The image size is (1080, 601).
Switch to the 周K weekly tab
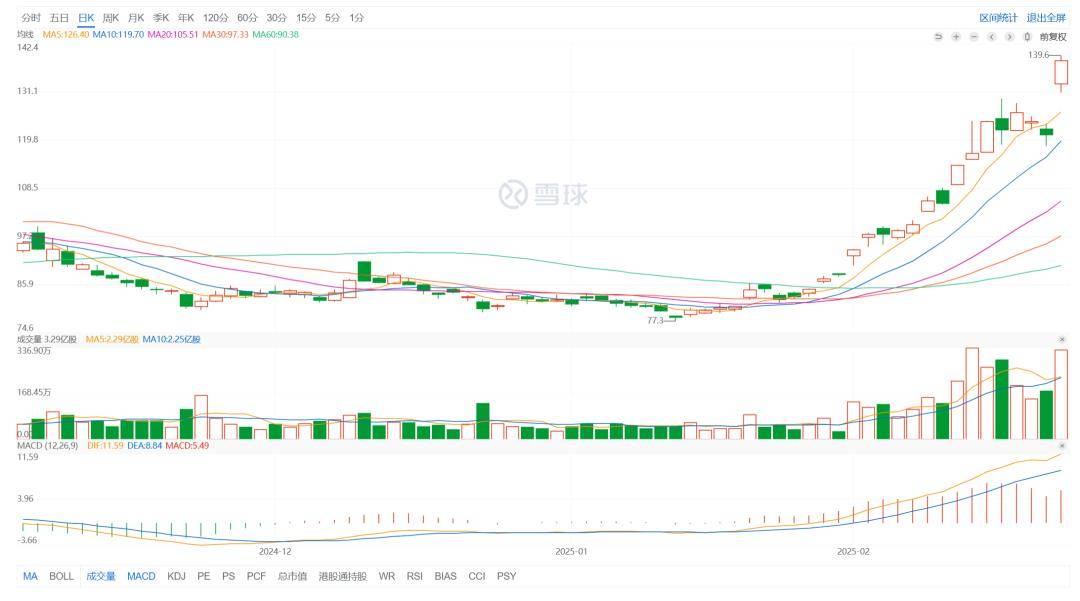pyautogui.click(x=111, y=18)
